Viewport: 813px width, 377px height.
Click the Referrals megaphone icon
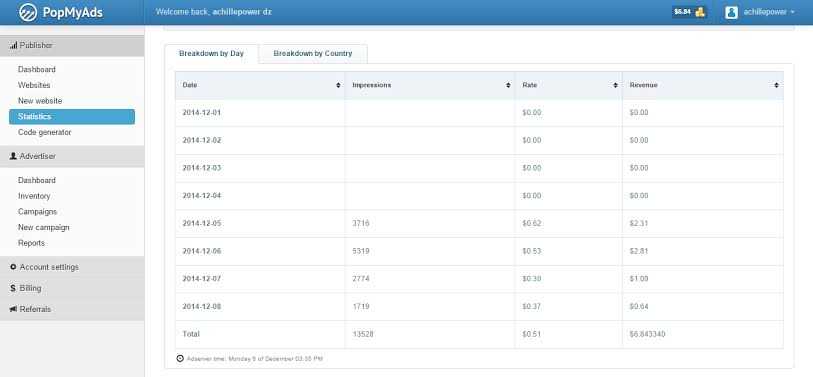coord(13,309)
